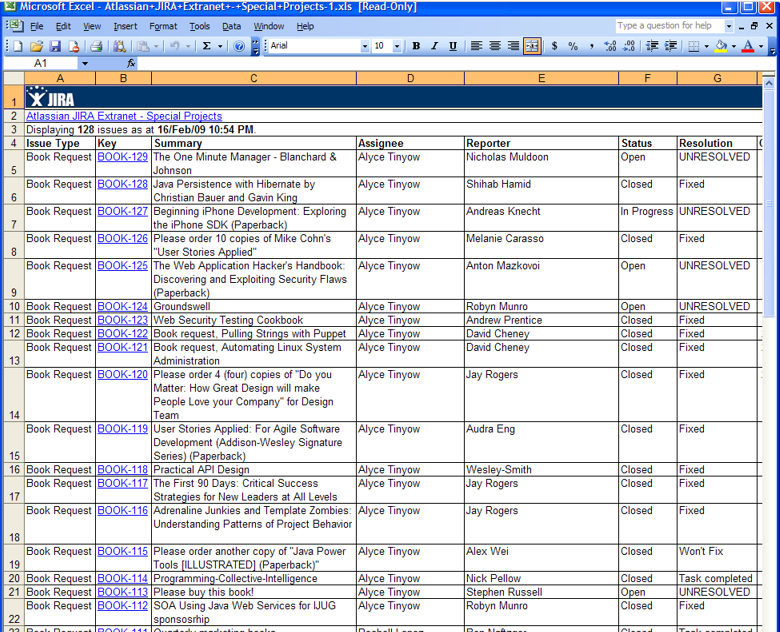The width and height of the screenshot is (780, 632).
Task: Decrease indent
Action: click(652, 46)
